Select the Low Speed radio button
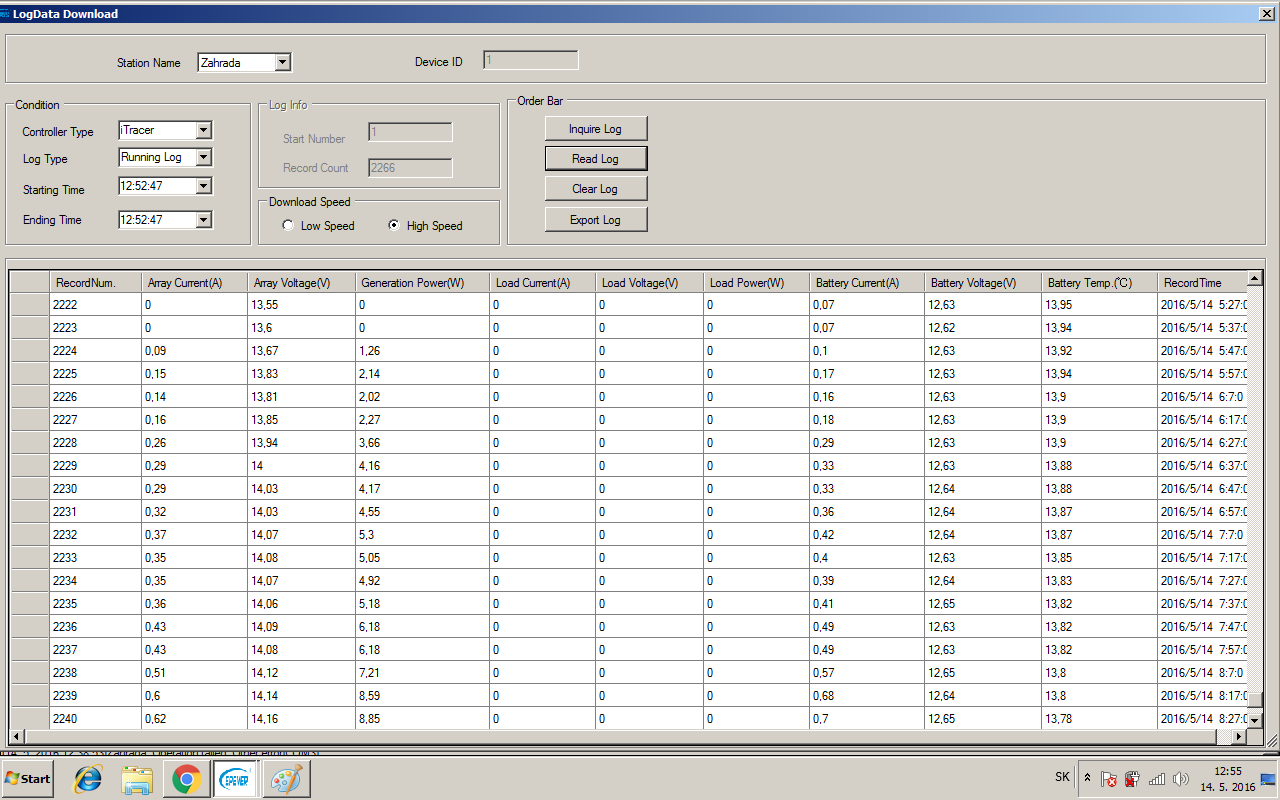This screenshot has width=1280, height=800. [x=288, y=226]
